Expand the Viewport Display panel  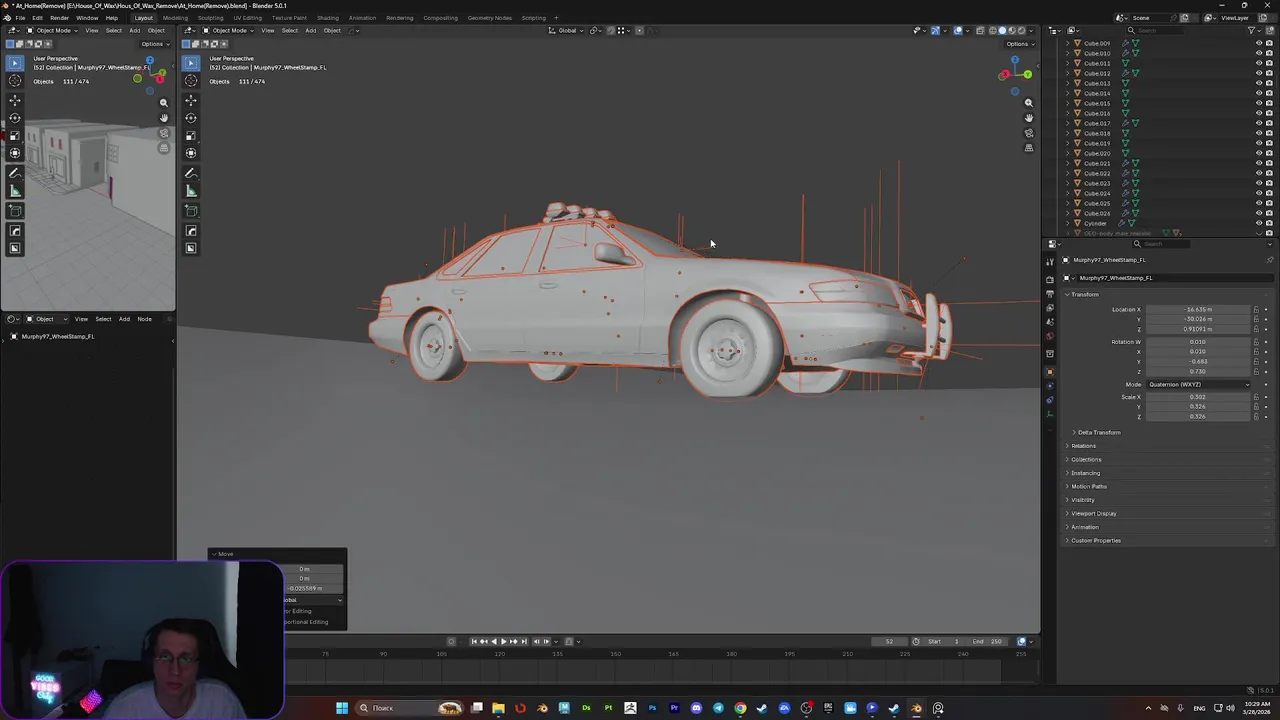pyautogui.click(x=1092, y=513)
